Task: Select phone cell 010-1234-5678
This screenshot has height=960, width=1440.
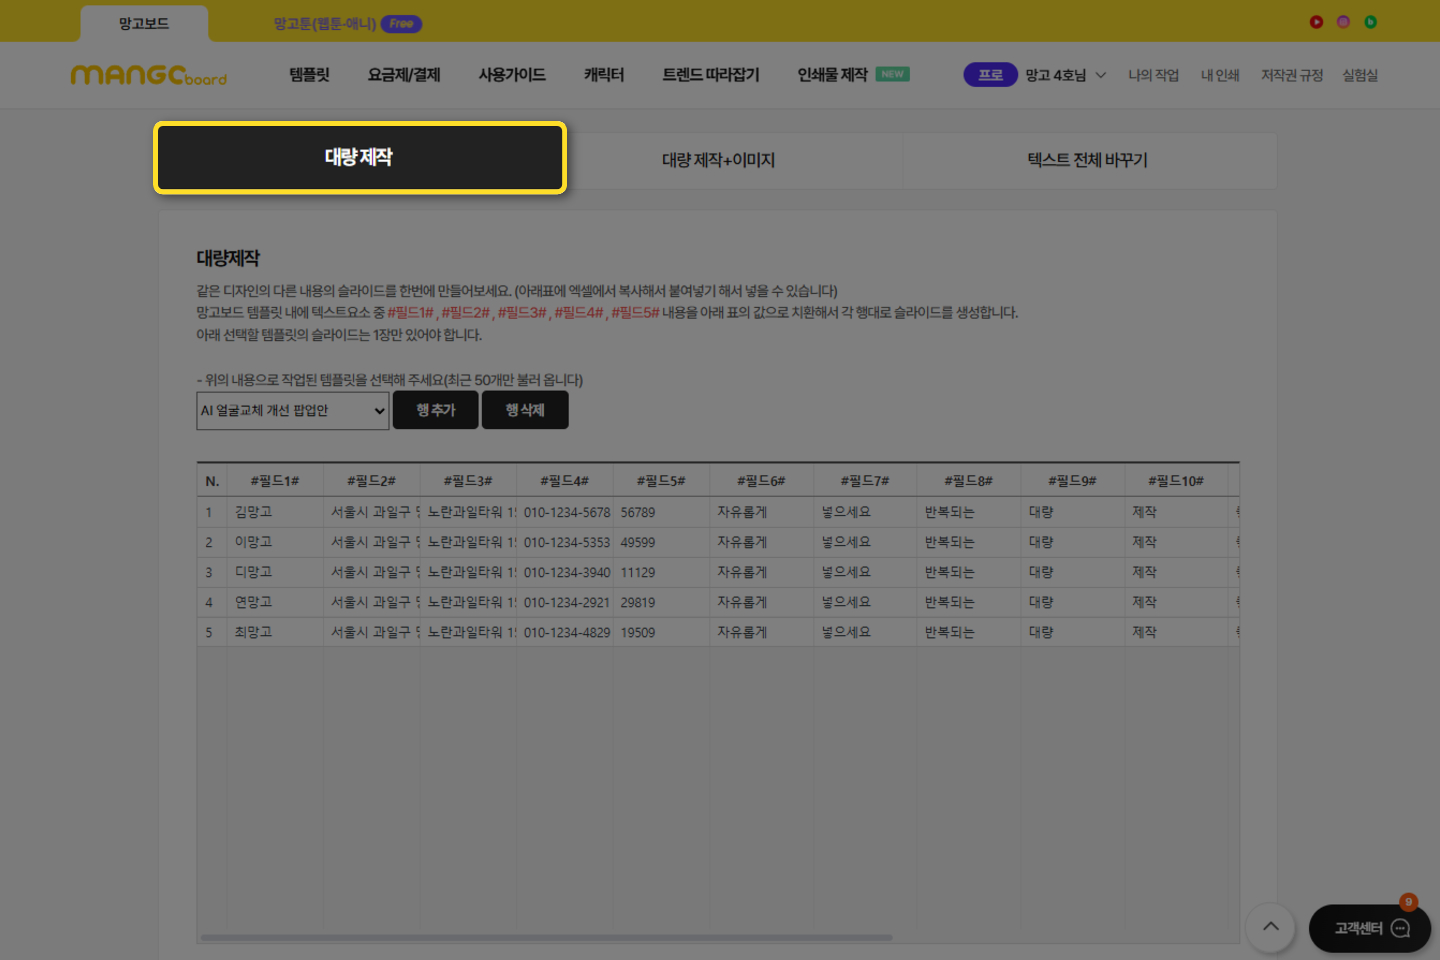Action: (565, 512)
